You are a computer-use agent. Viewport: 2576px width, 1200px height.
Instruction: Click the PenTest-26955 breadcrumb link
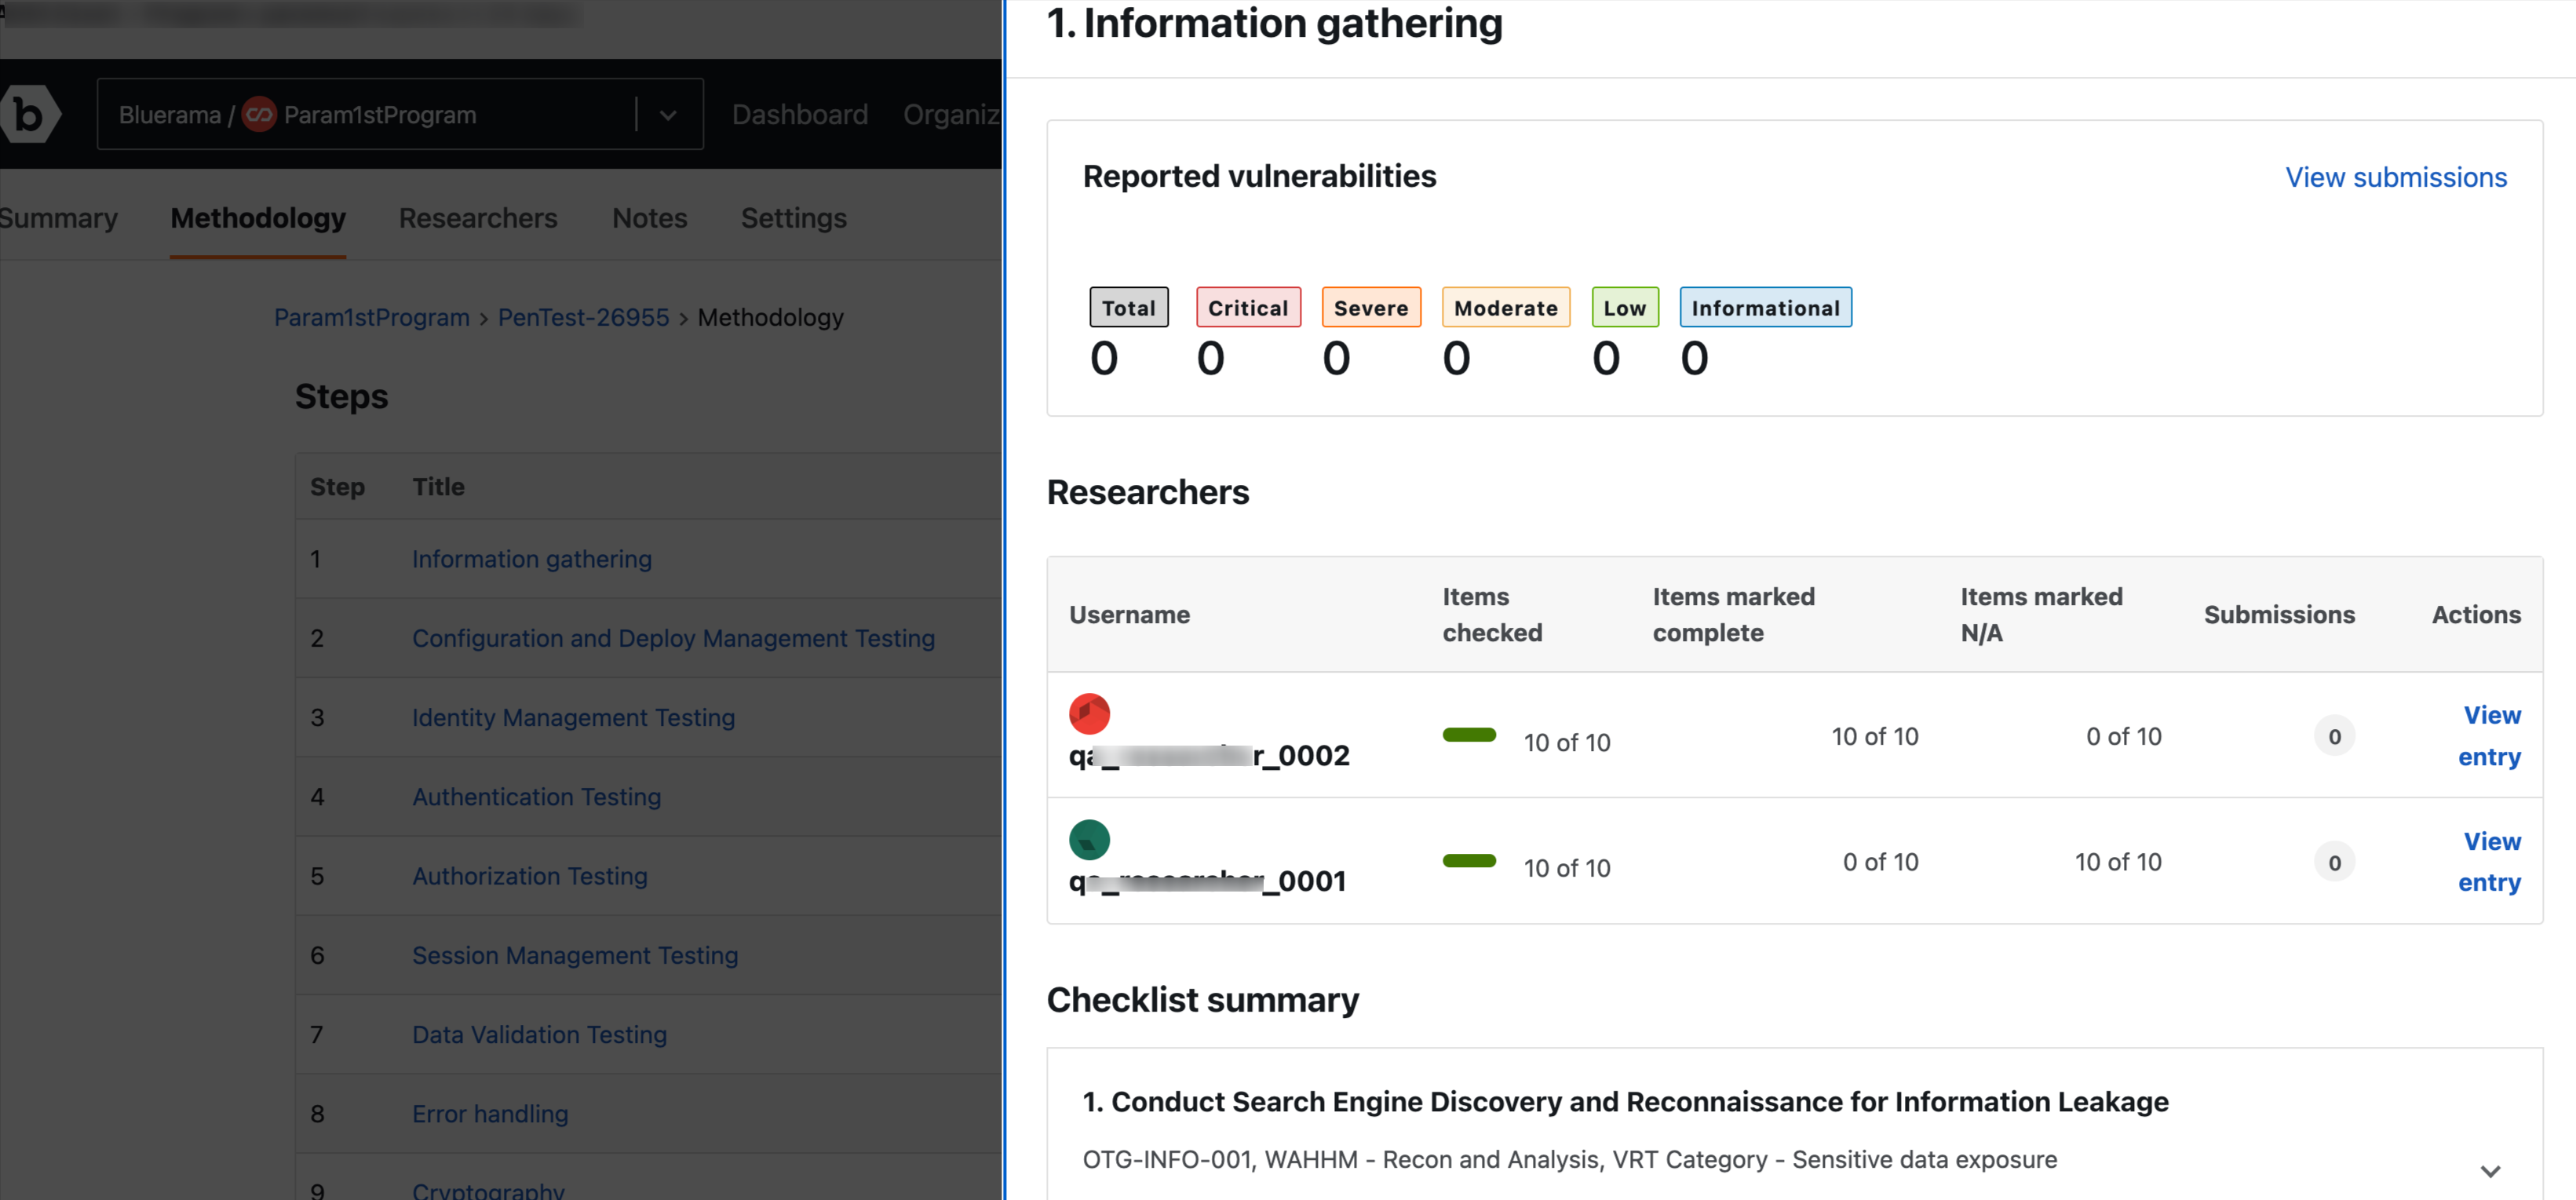click(x=583, y=317)
